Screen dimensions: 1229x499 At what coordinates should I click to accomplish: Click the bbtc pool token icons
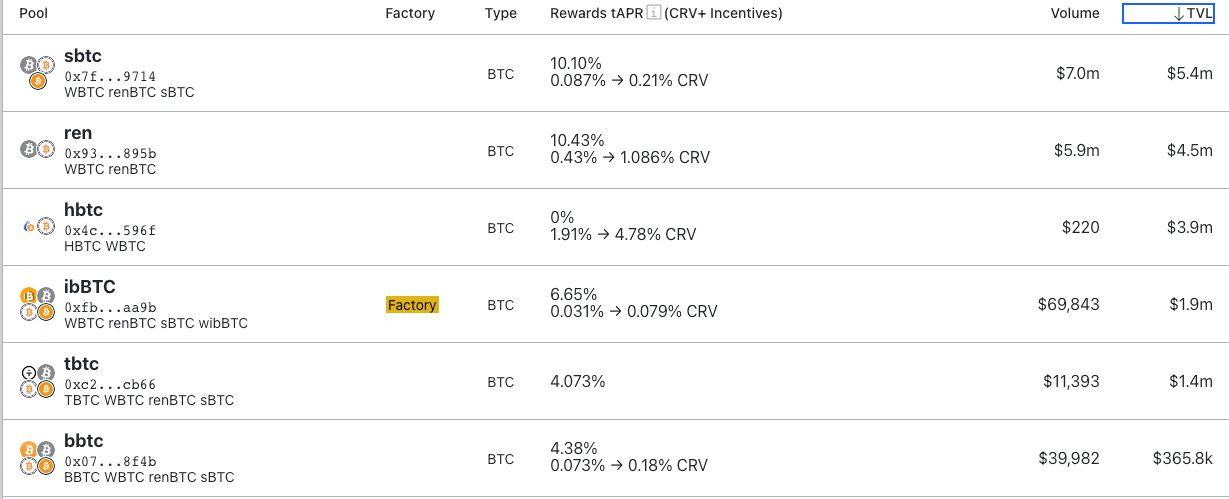click(37, 459)
